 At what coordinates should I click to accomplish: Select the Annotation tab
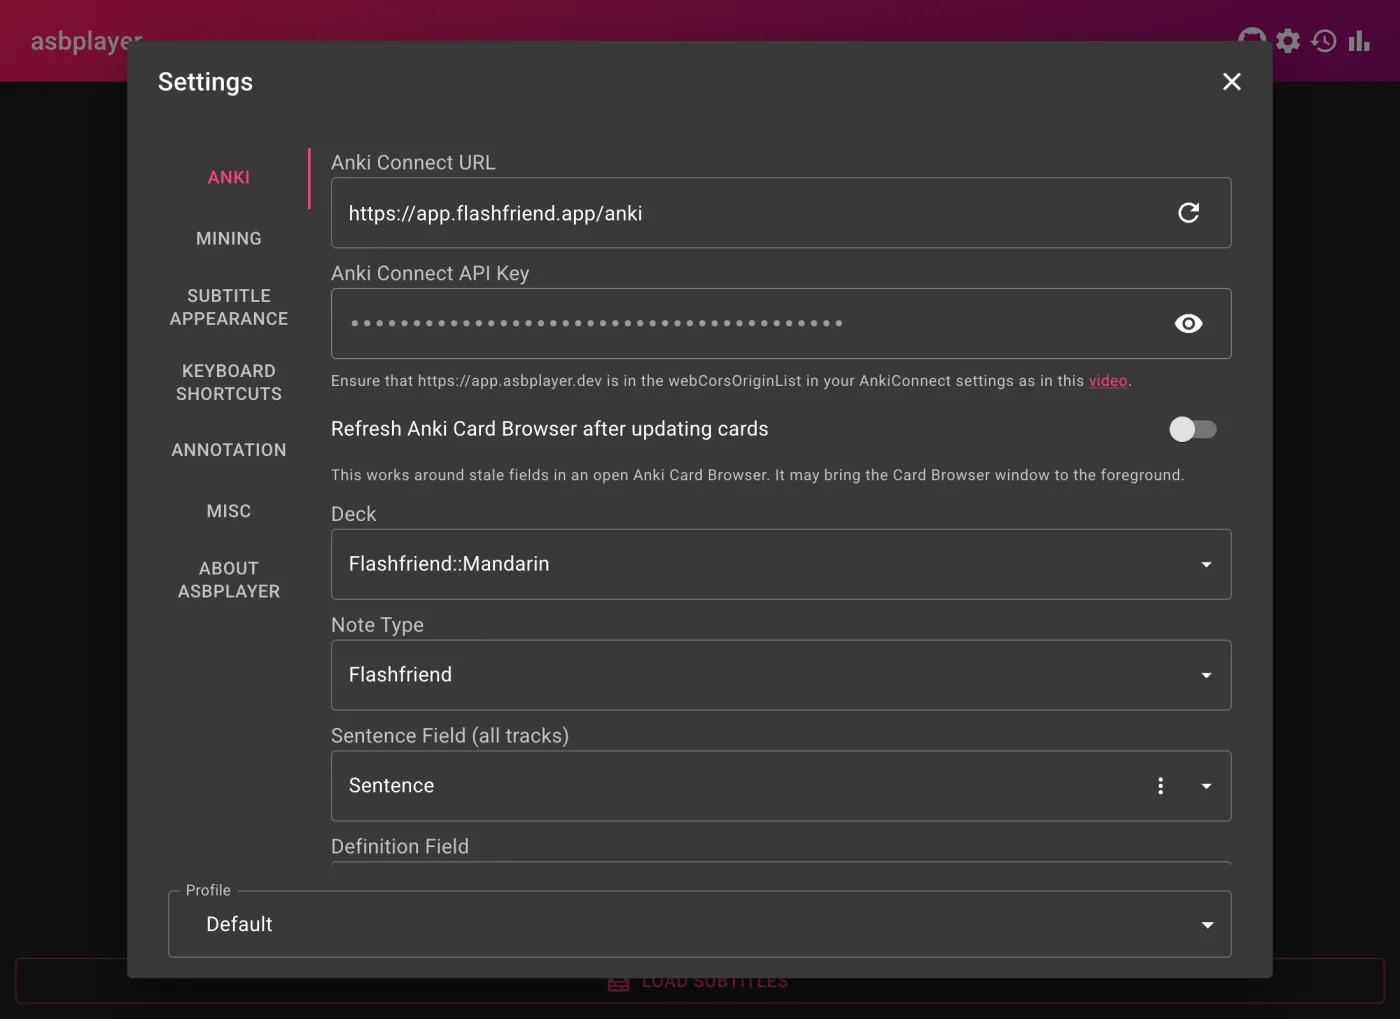[229, 450]
